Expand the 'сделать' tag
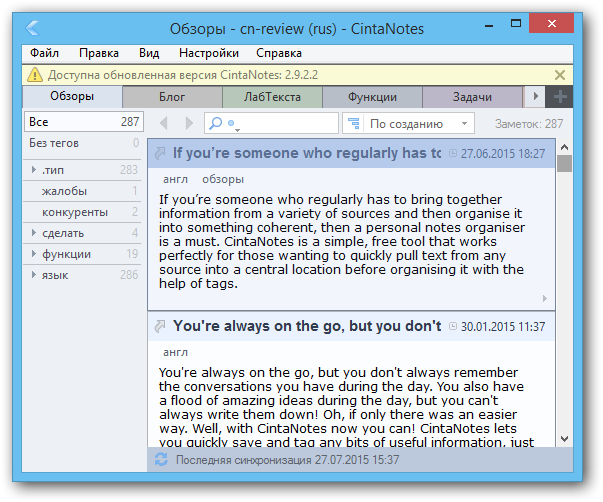 [x=34, y=233]
